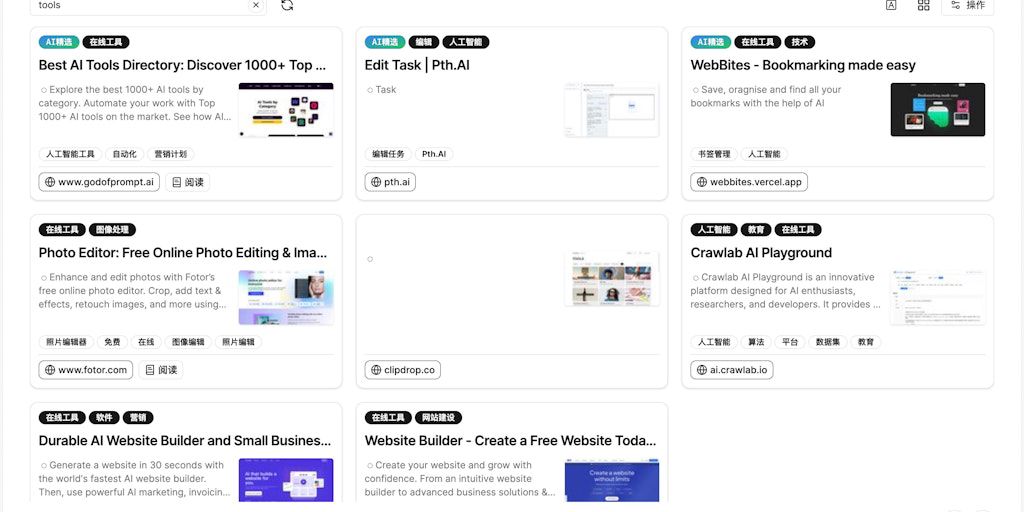The height and width of the screenshot is (512, 1024).
Task: Click AI精选 badge on WebBites card
Action: [x=711, y=42]
